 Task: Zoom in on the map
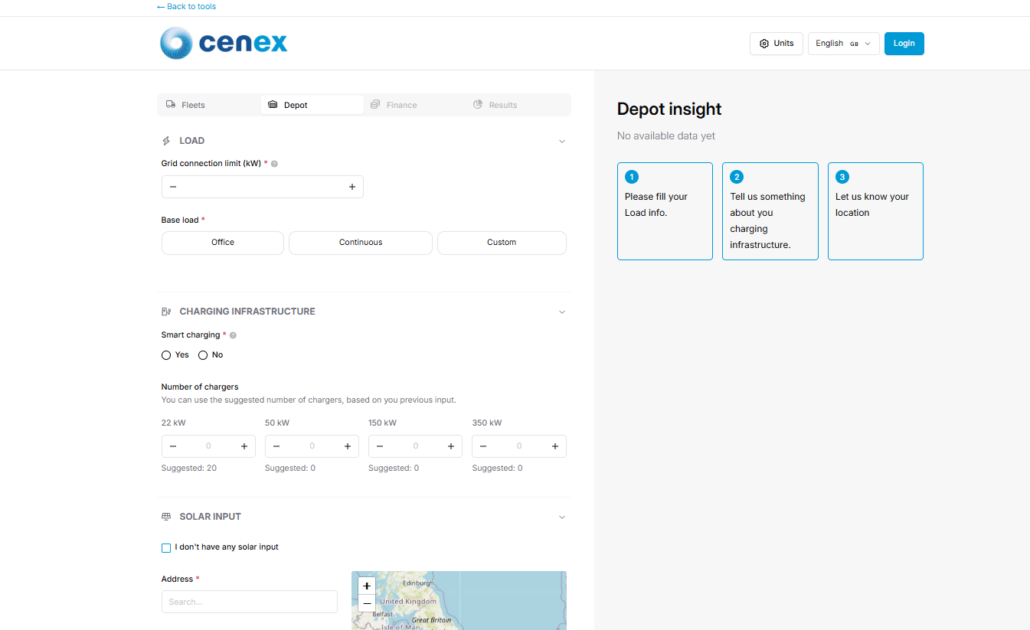click(x=367, y=586)
